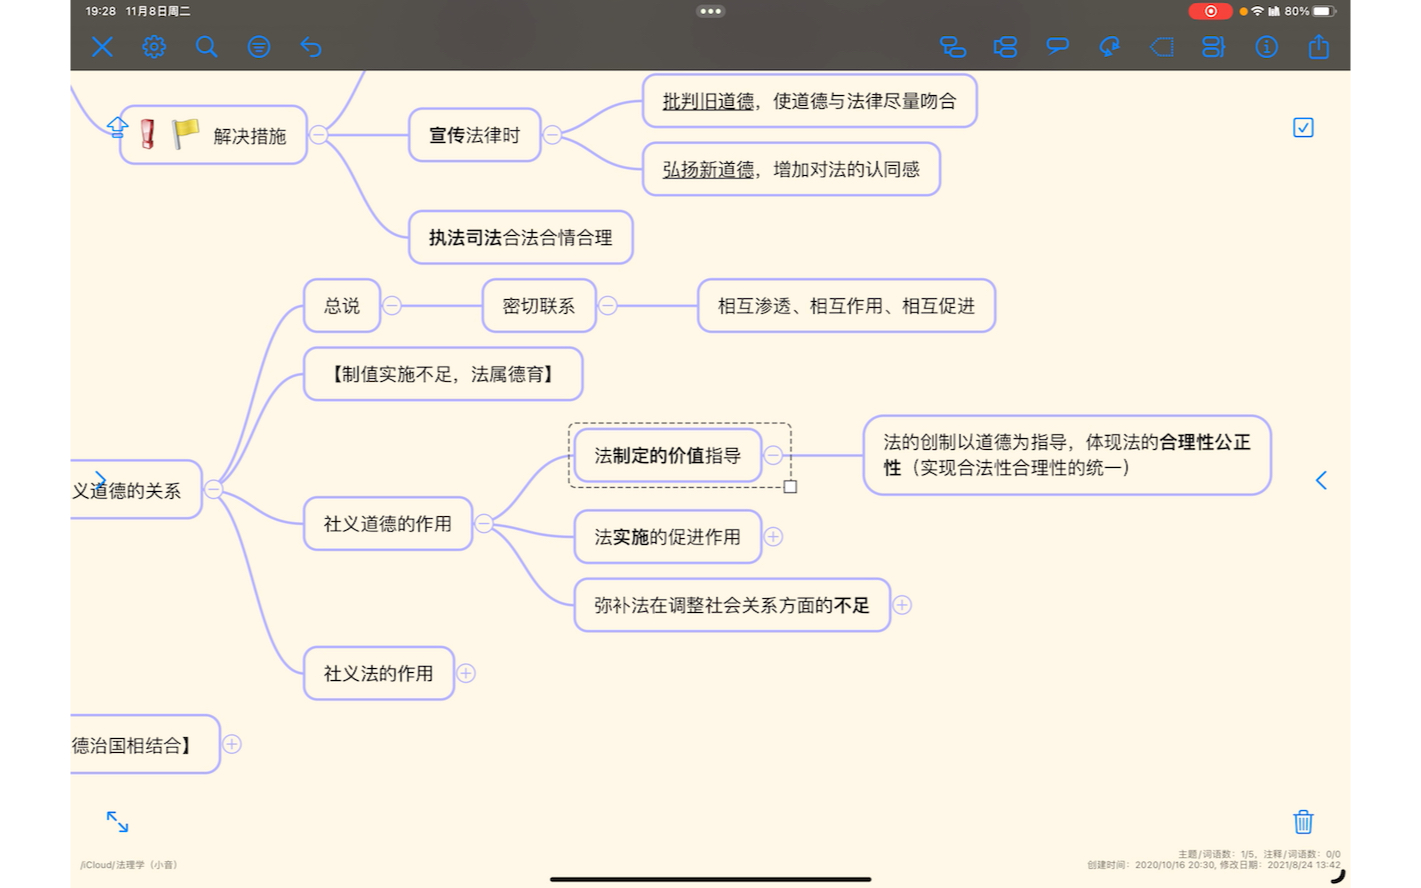Tap the label tag icon

coord(1162,46)
